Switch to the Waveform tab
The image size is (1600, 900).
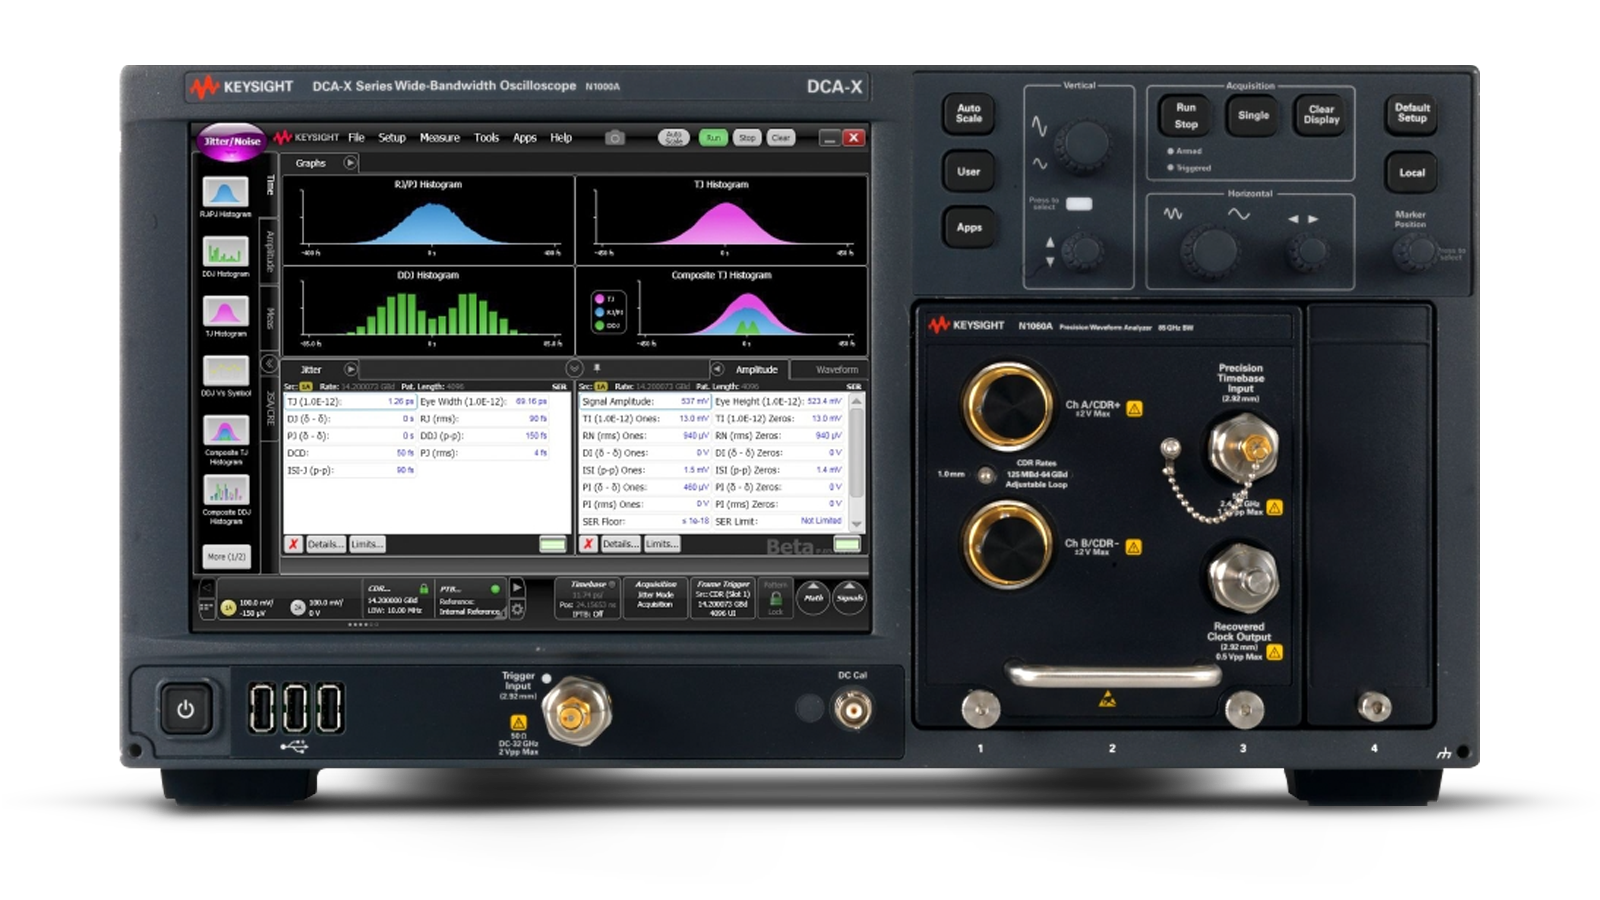tap(836, 370)
